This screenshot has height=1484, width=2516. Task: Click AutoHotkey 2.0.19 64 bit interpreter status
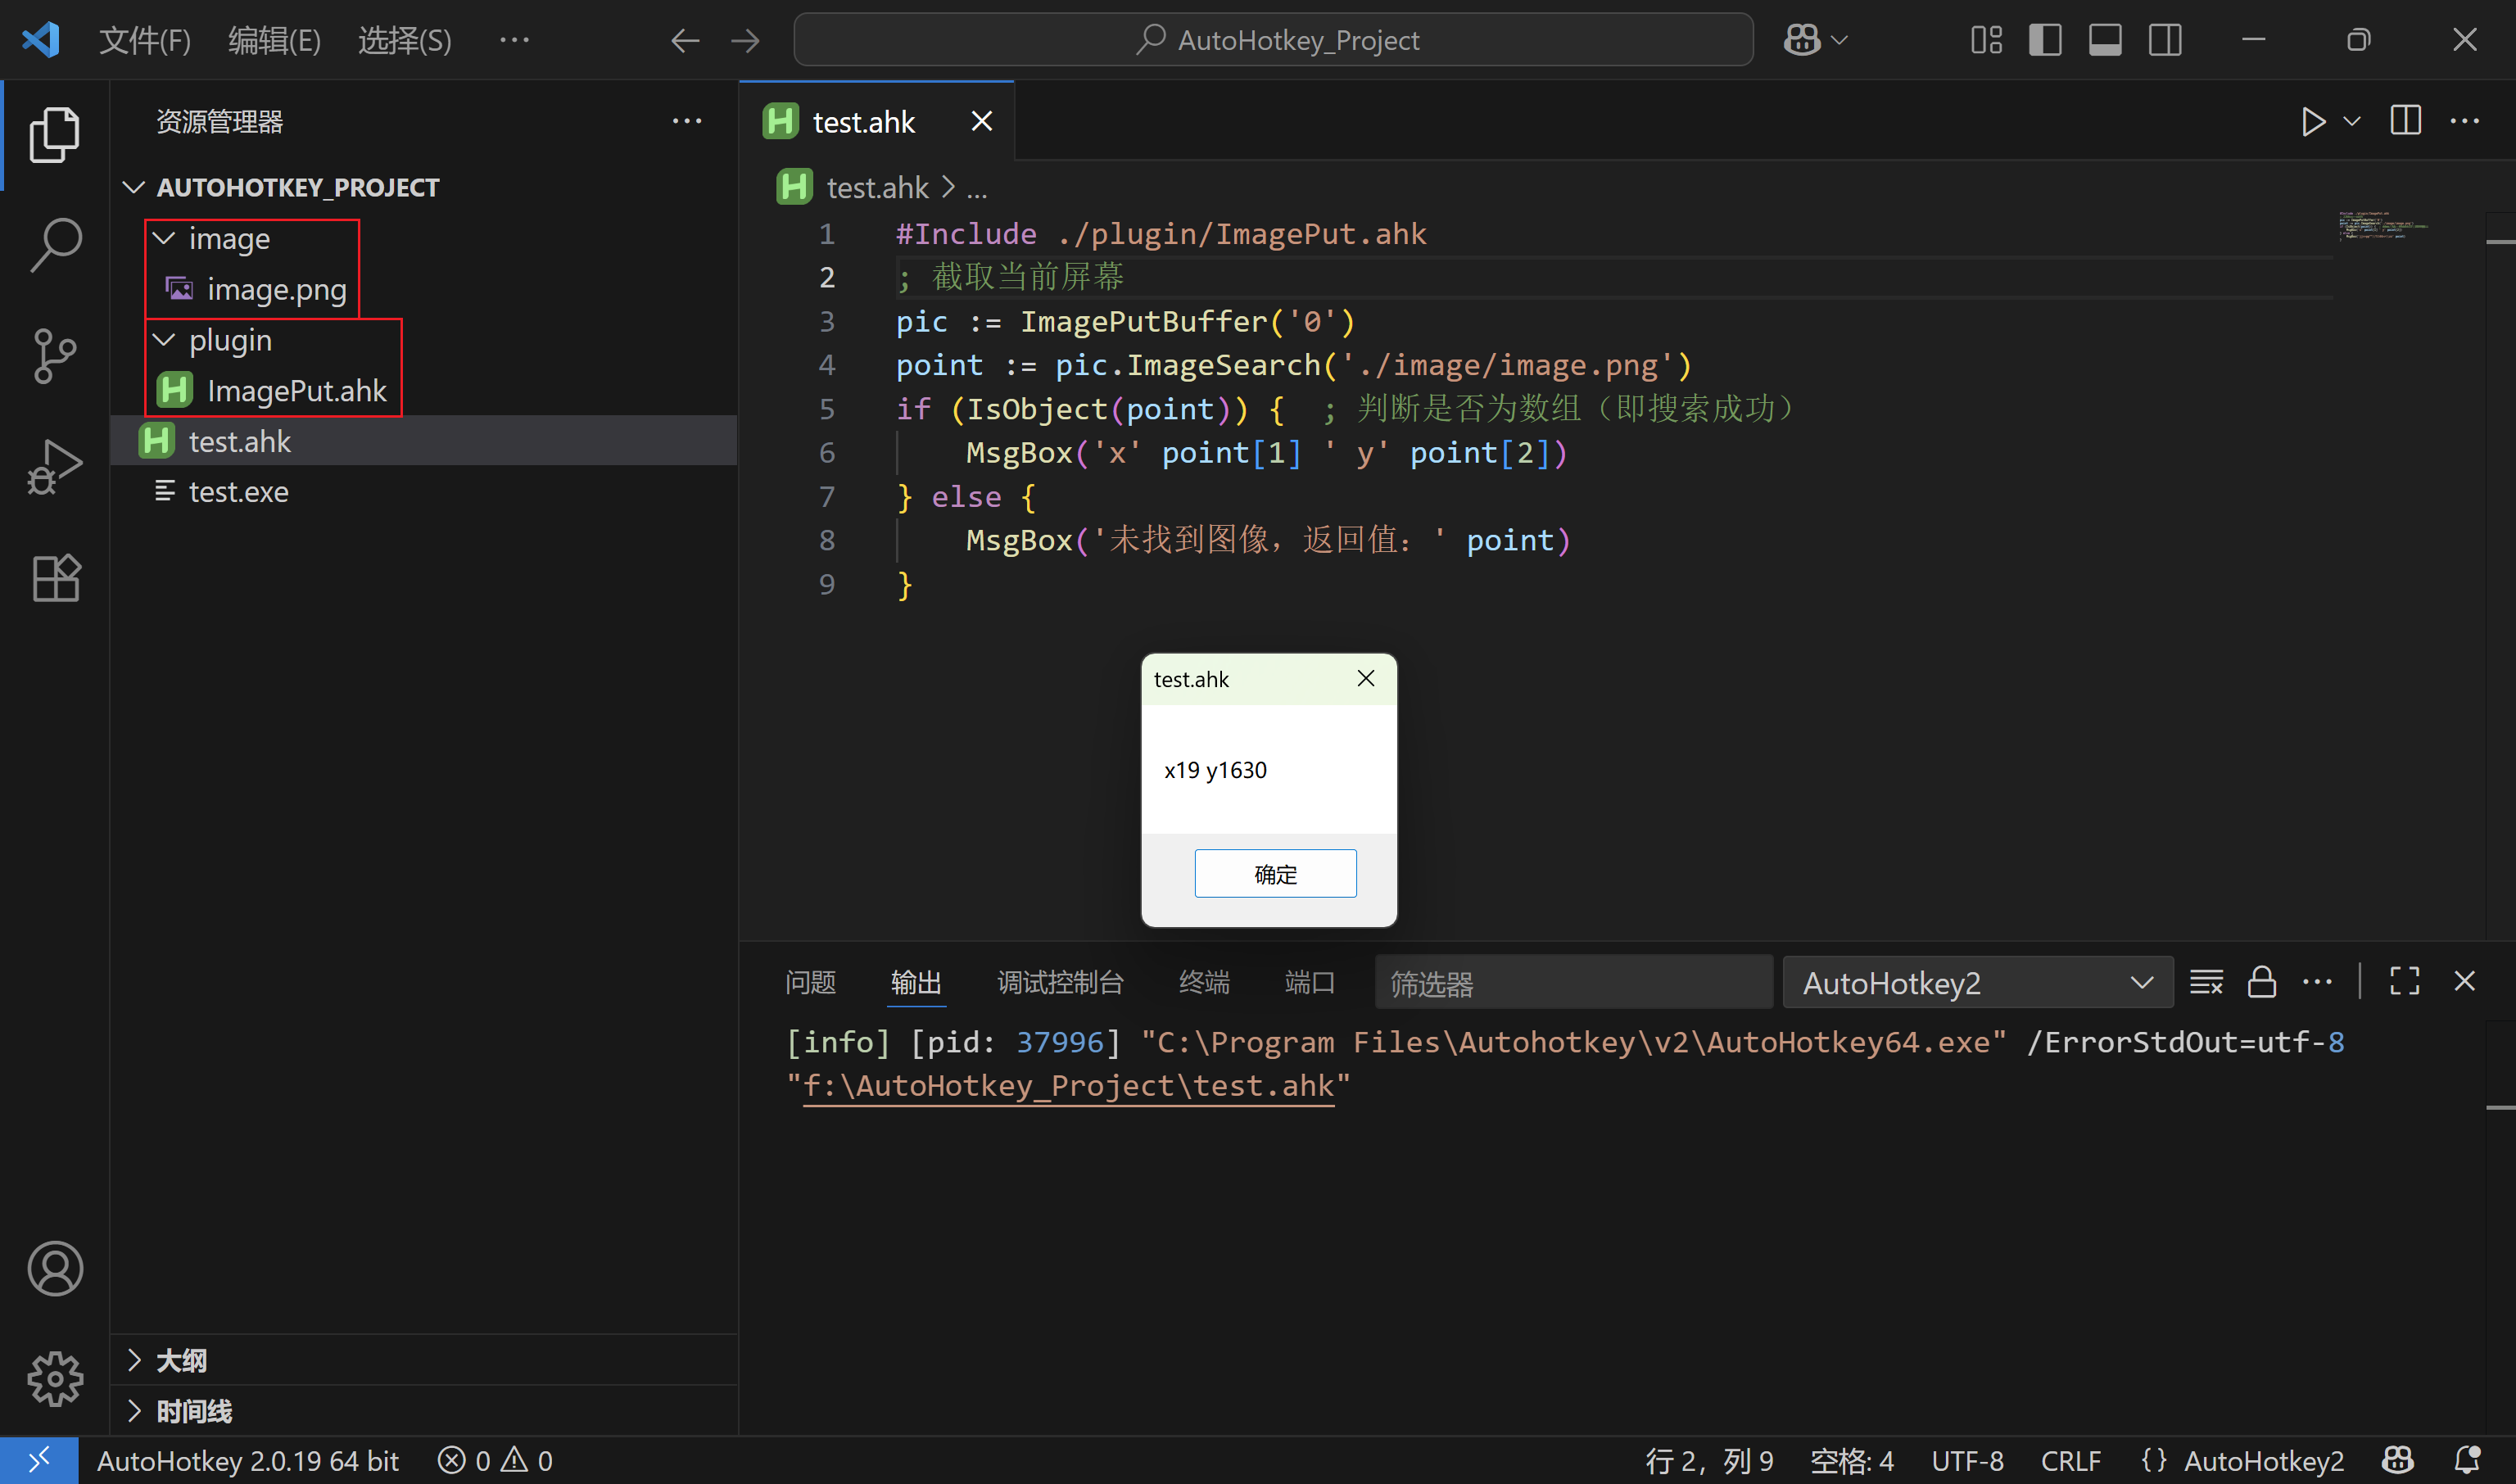click(248, 1461)
